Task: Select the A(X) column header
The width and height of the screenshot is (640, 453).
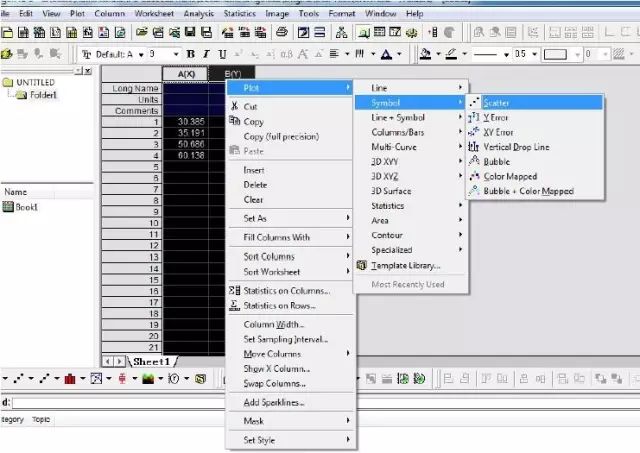Action: click(185, 74)
